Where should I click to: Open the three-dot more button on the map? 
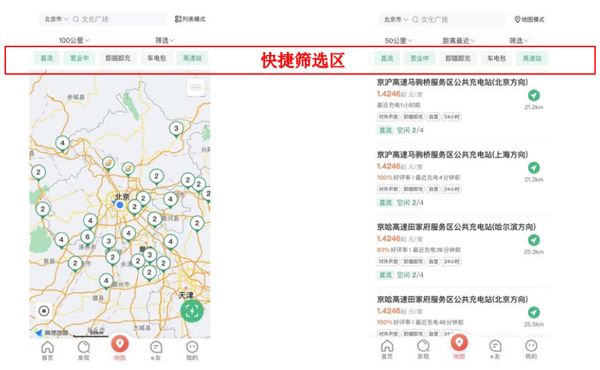pyautogui.click(x=196, y=87)
